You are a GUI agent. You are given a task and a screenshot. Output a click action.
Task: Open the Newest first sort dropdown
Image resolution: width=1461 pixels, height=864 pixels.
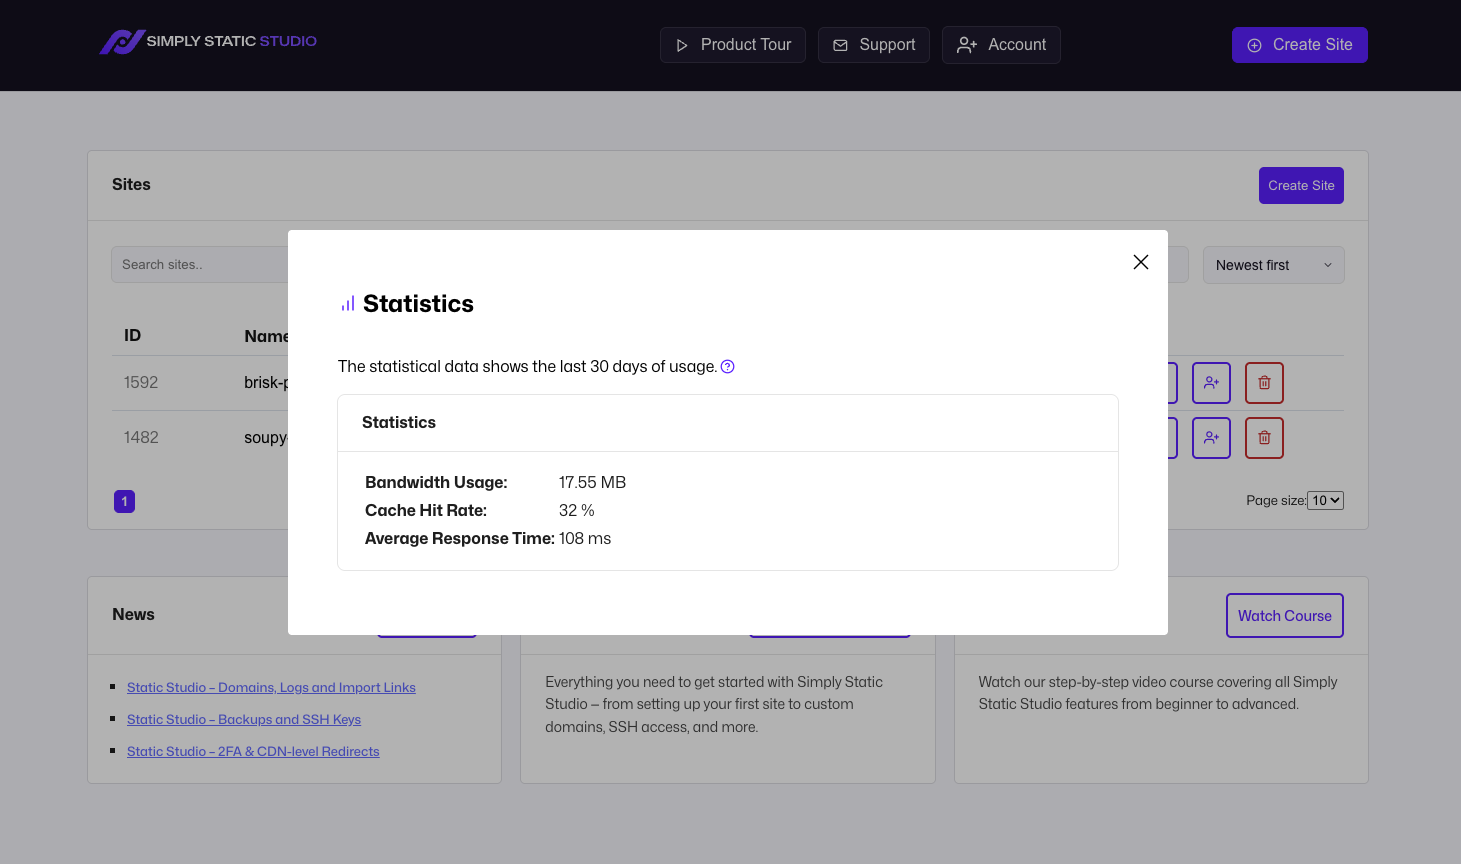1274,265
